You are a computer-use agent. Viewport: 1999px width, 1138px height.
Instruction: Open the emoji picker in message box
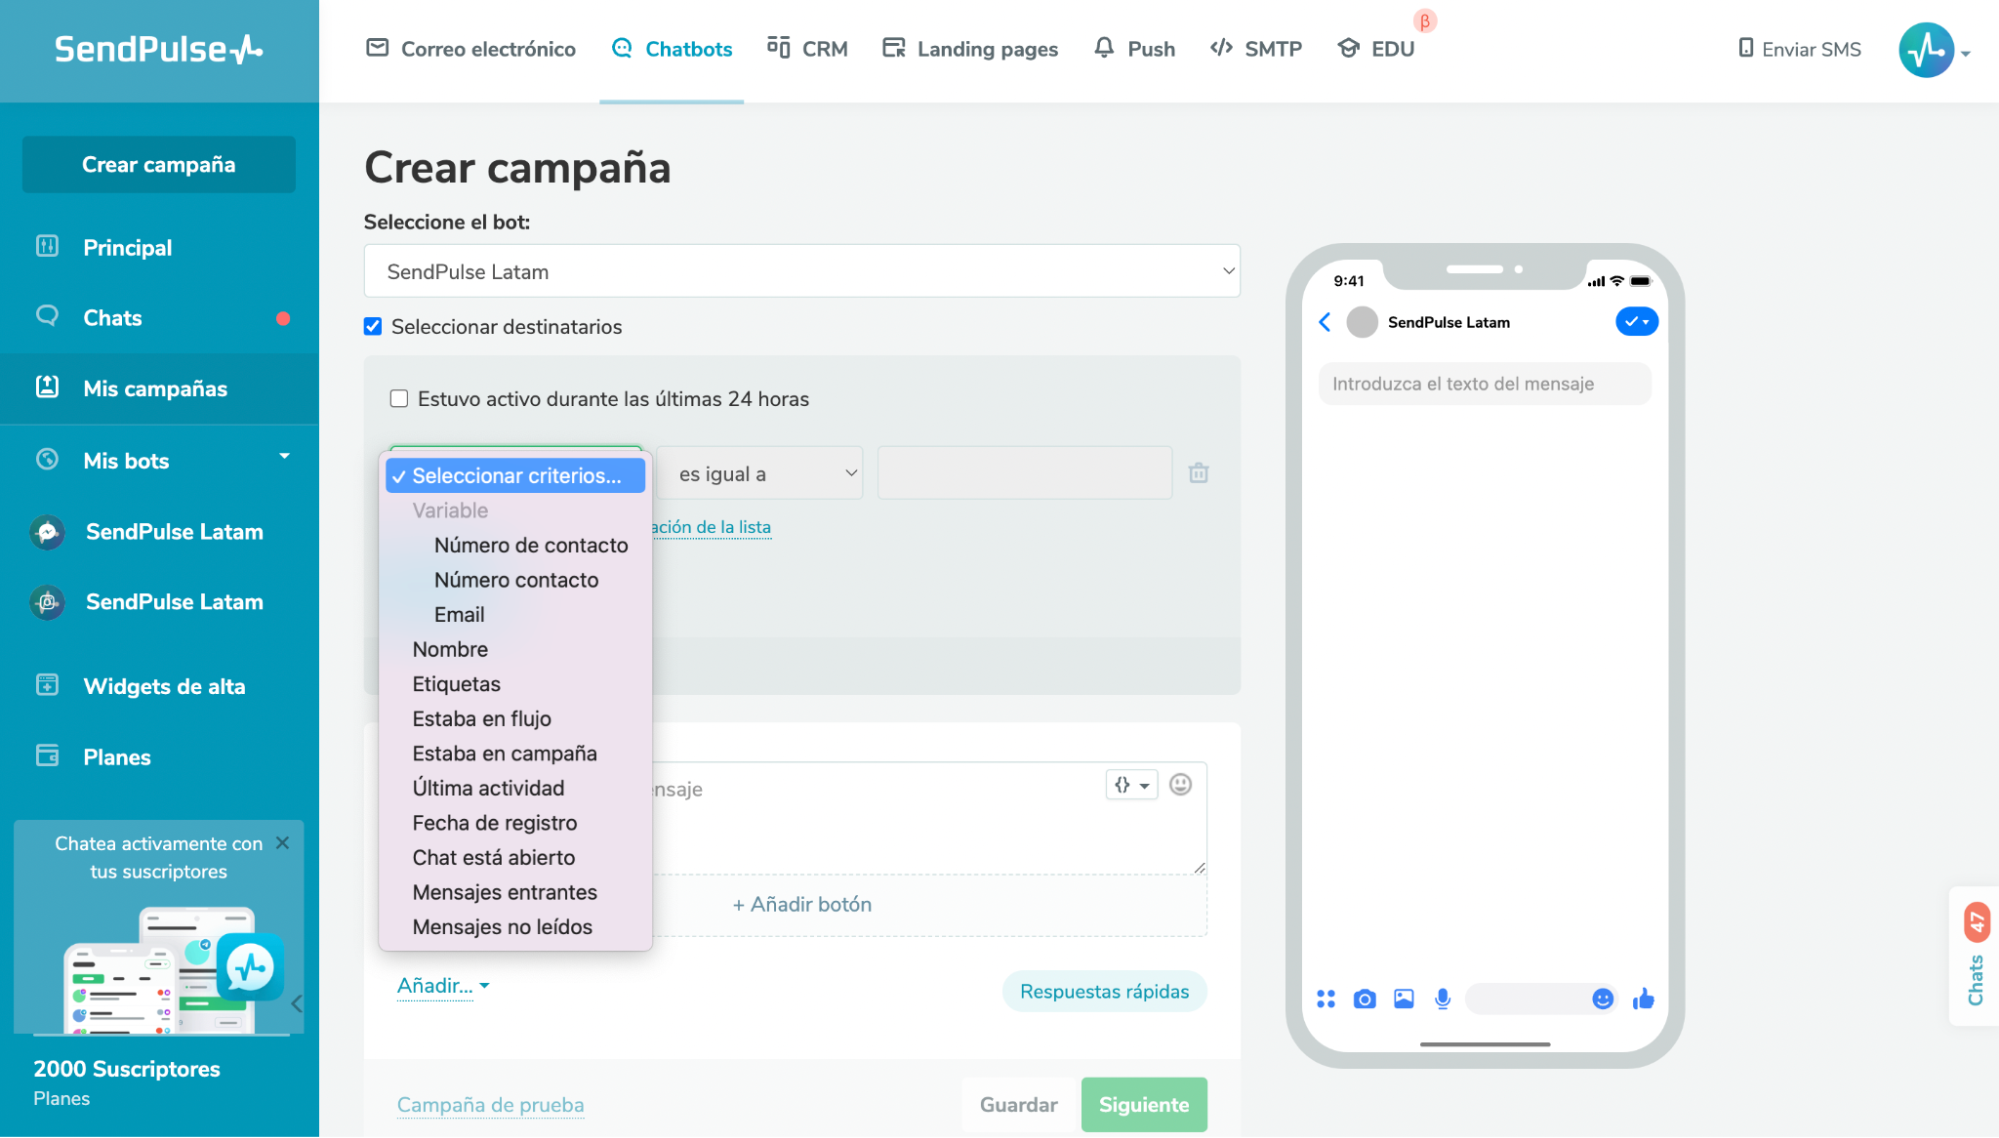point(1180,785)
